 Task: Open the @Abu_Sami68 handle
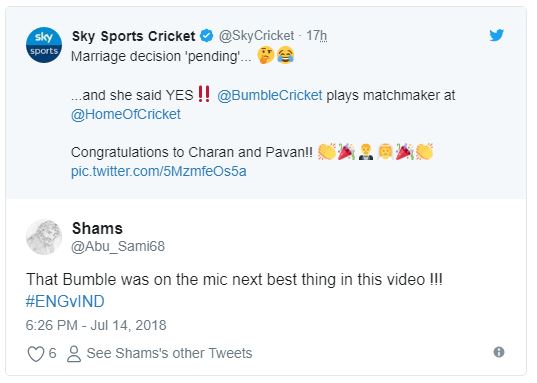[x=118, y=246]
